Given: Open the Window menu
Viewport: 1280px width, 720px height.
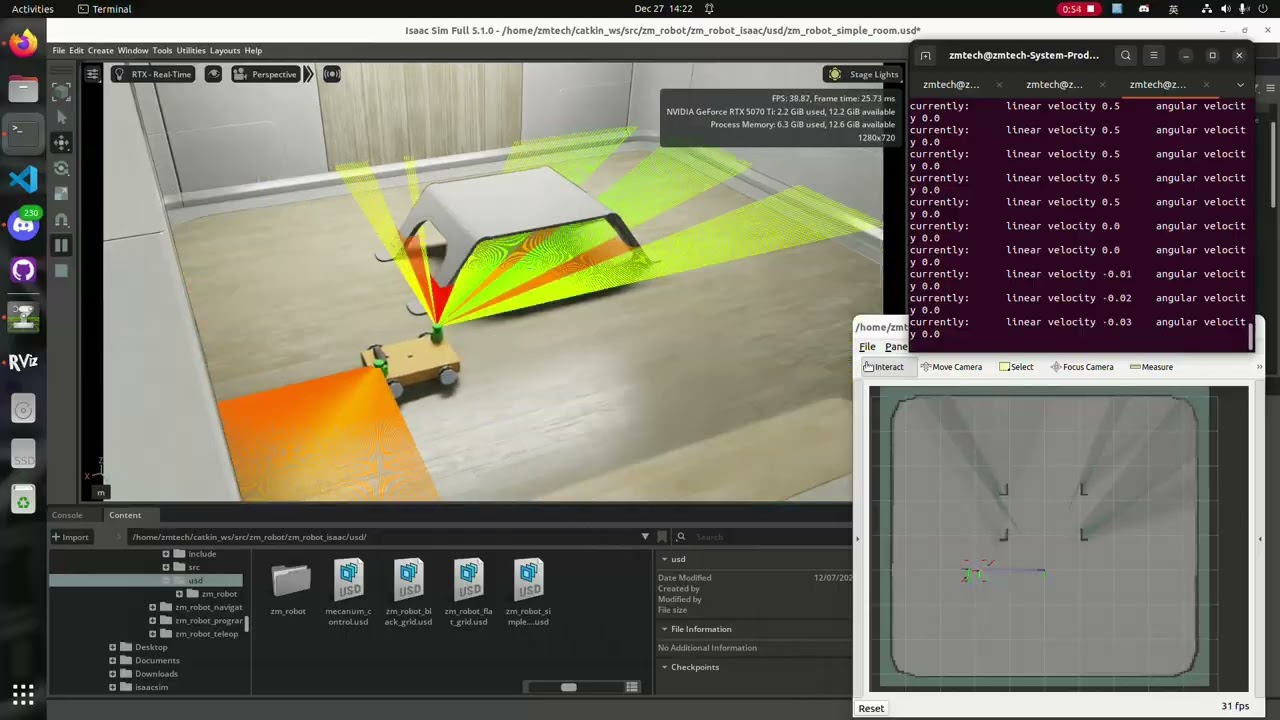Looking at the screenshot, I should 132,50.
